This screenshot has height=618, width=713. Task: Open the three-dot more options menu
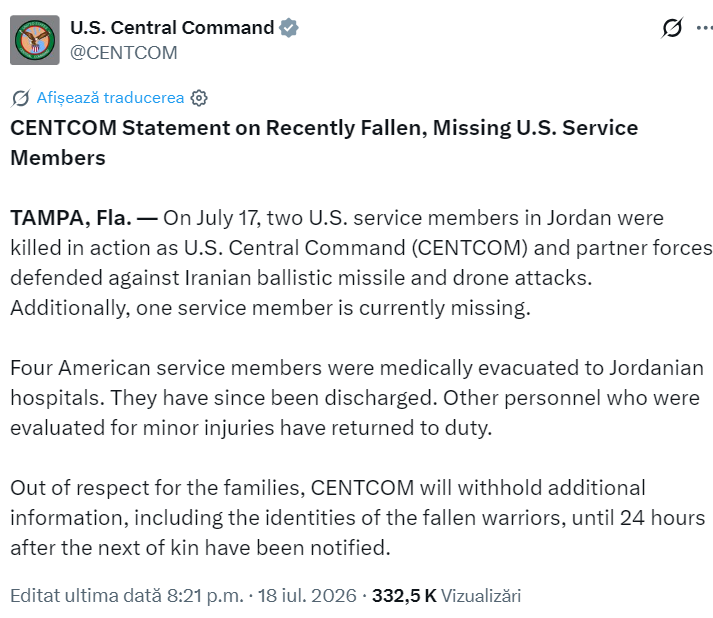click(704, 28)
